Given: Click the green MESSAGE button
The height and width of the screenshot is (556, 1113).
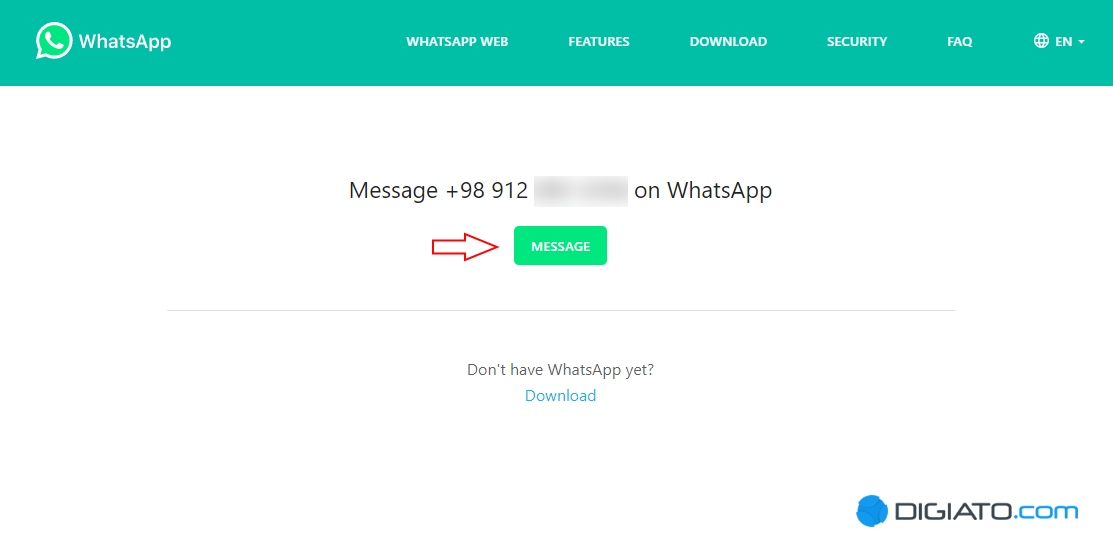Looking at the screenshot, I should pyautogui.click(x=560, y=246).
